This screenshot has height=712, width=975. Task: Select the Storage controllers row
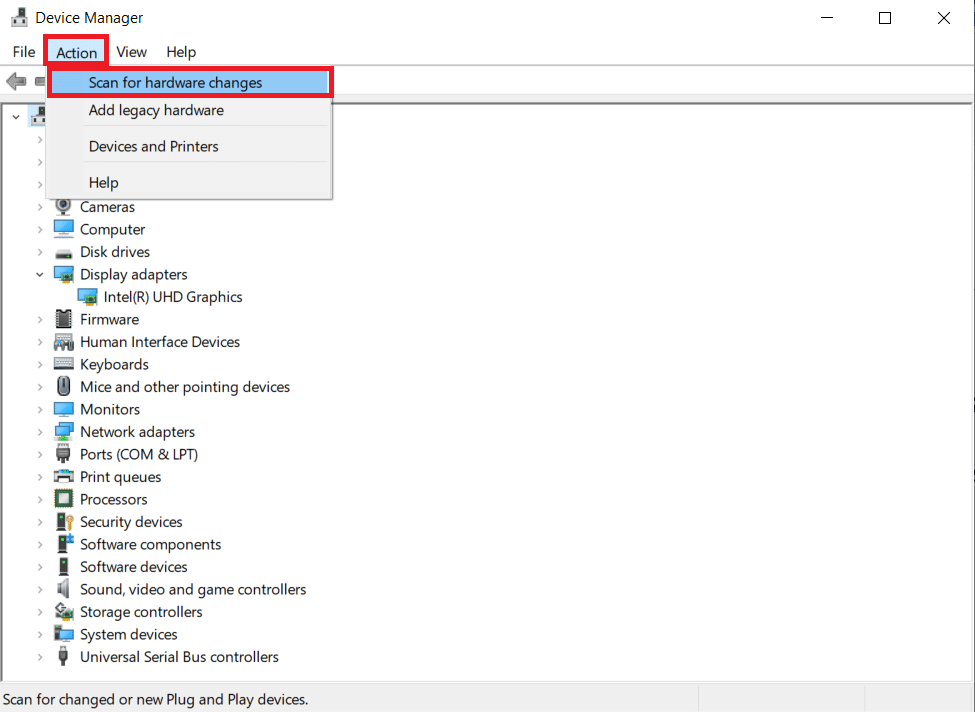pyautogui.click(x=141, y=612)
